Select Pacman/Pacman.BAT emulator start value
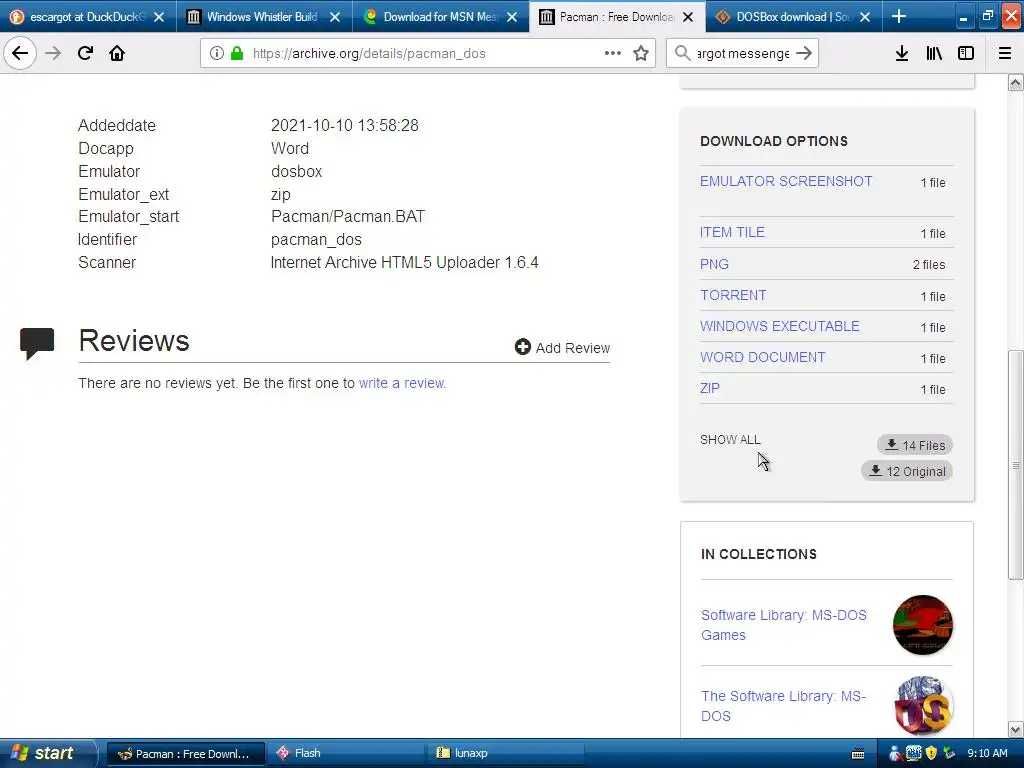Screen dimensions: 1024x768 pos(348,216)
